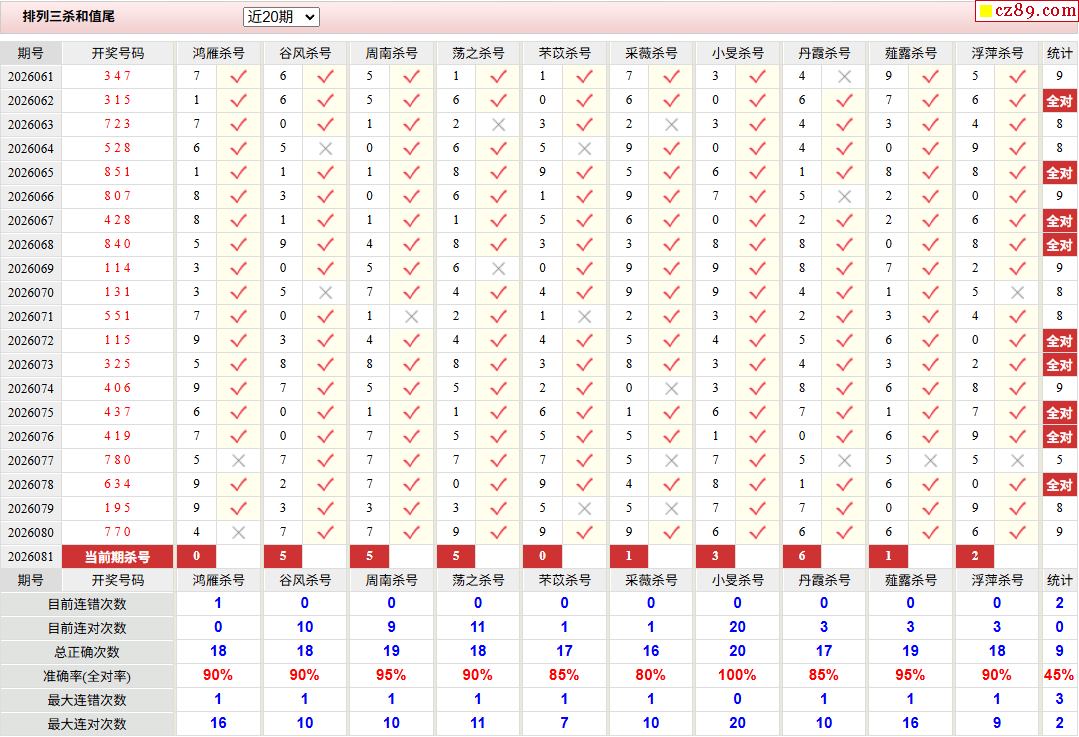Image resolution: width=1079 pixels, height=737 pixels.
Task: Click the 全对 badge in row 2026065
Action: coord(1059,173)
